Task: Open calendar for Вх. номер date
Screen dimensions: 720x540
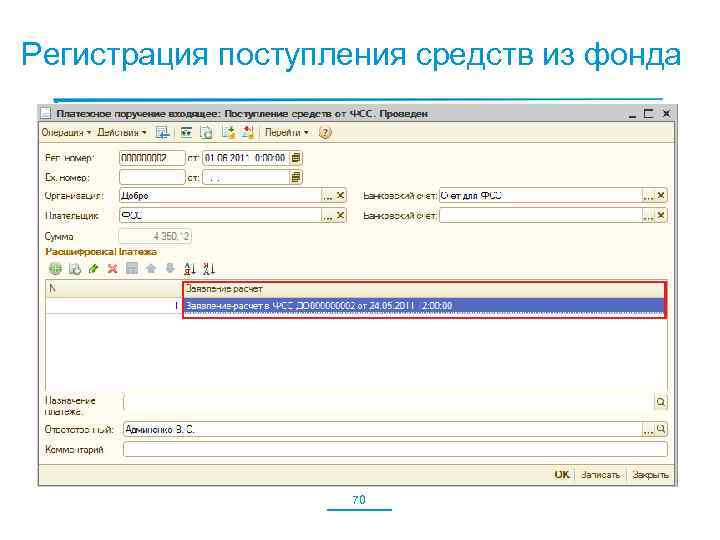Action: click(x=296, y=177)
